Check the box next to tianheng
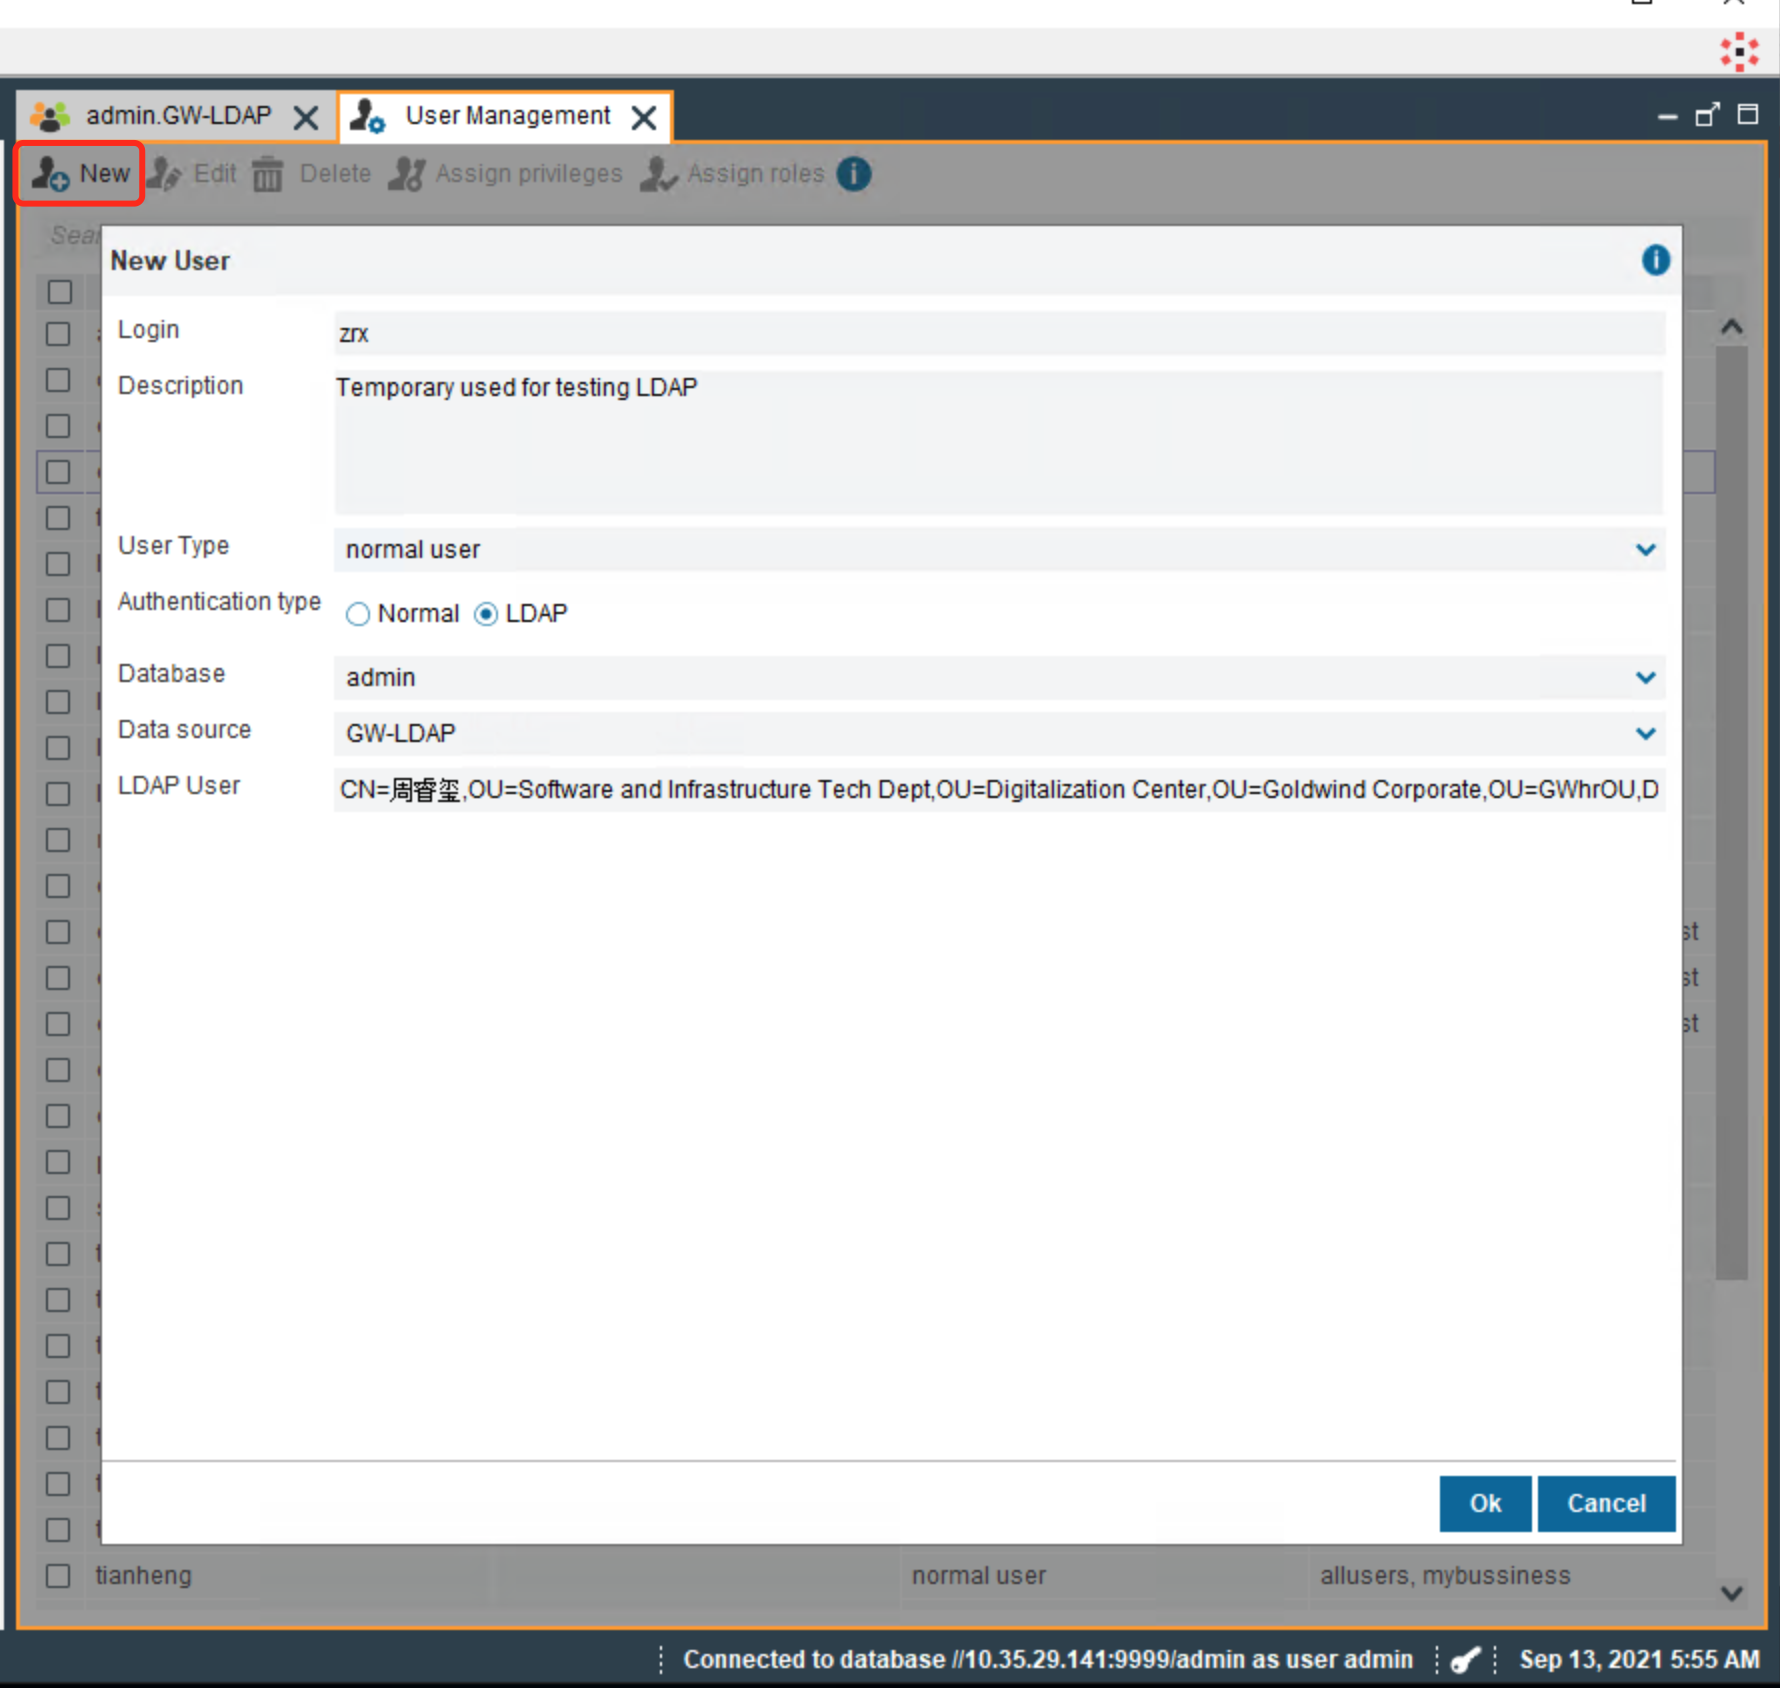Image resolution: width=1780 pixels, height=1688 pixels. [x=59, y=1576]
